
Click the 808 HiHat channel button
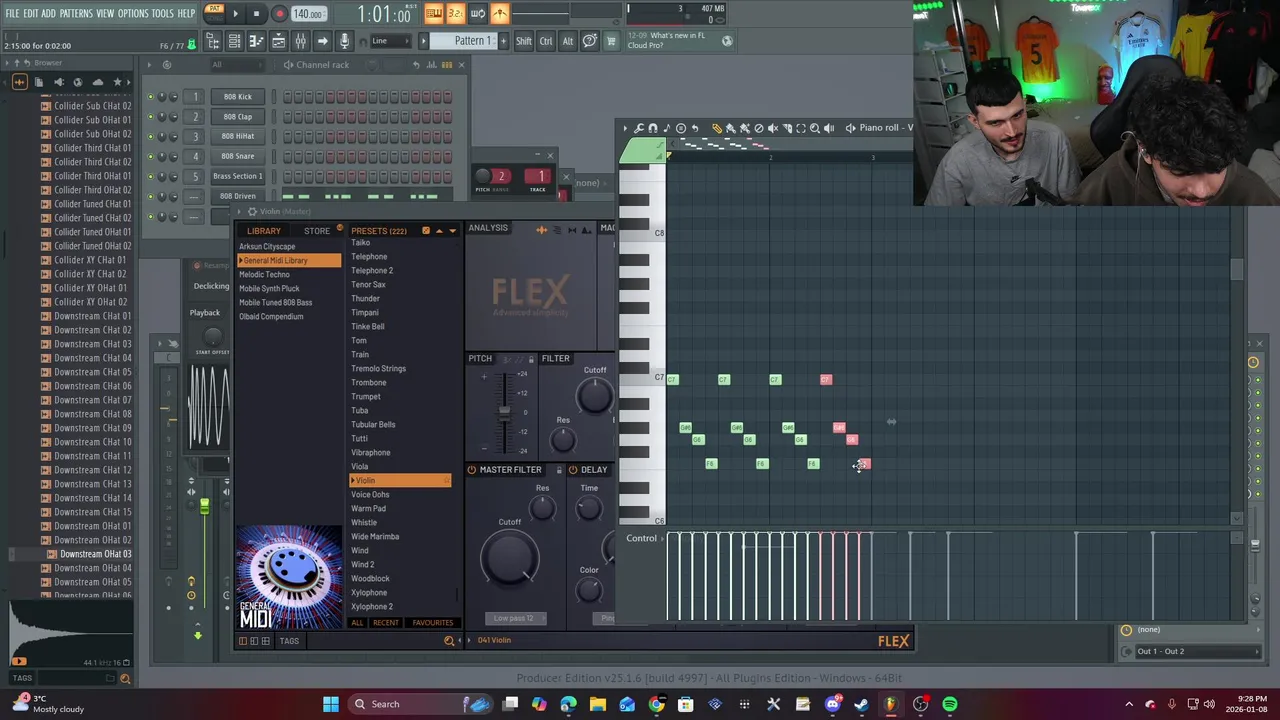coord(238,136)
